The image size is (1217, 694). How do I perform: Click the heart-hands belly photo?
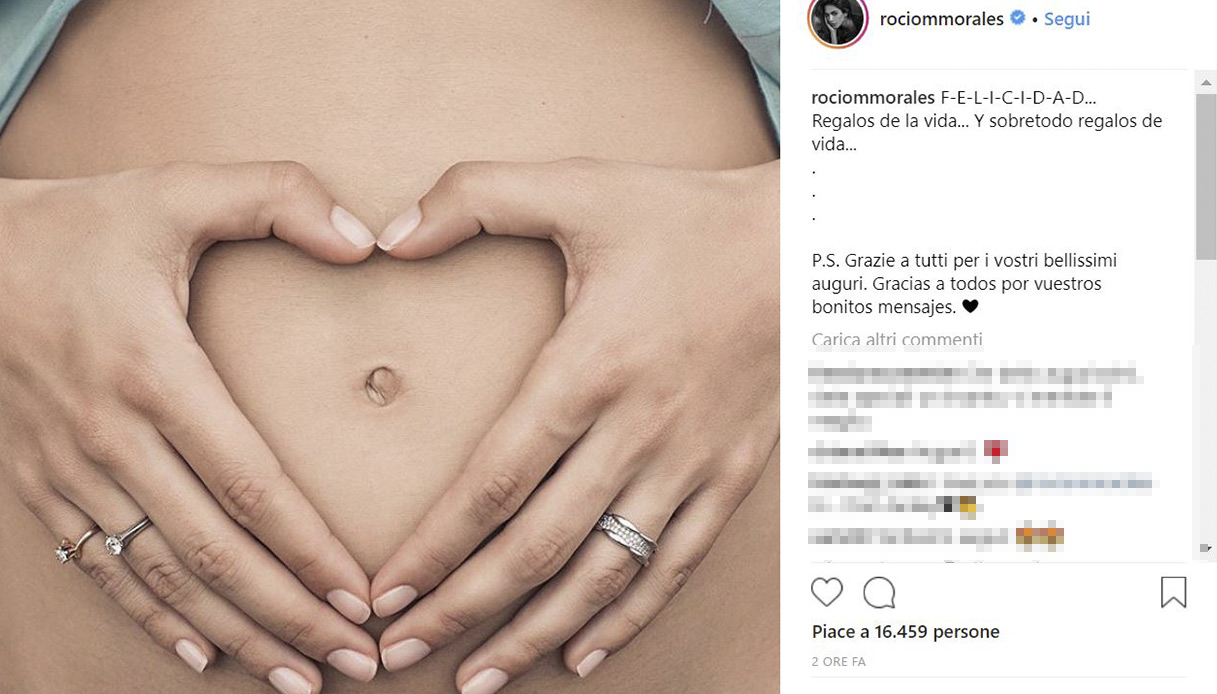(390, 347)
